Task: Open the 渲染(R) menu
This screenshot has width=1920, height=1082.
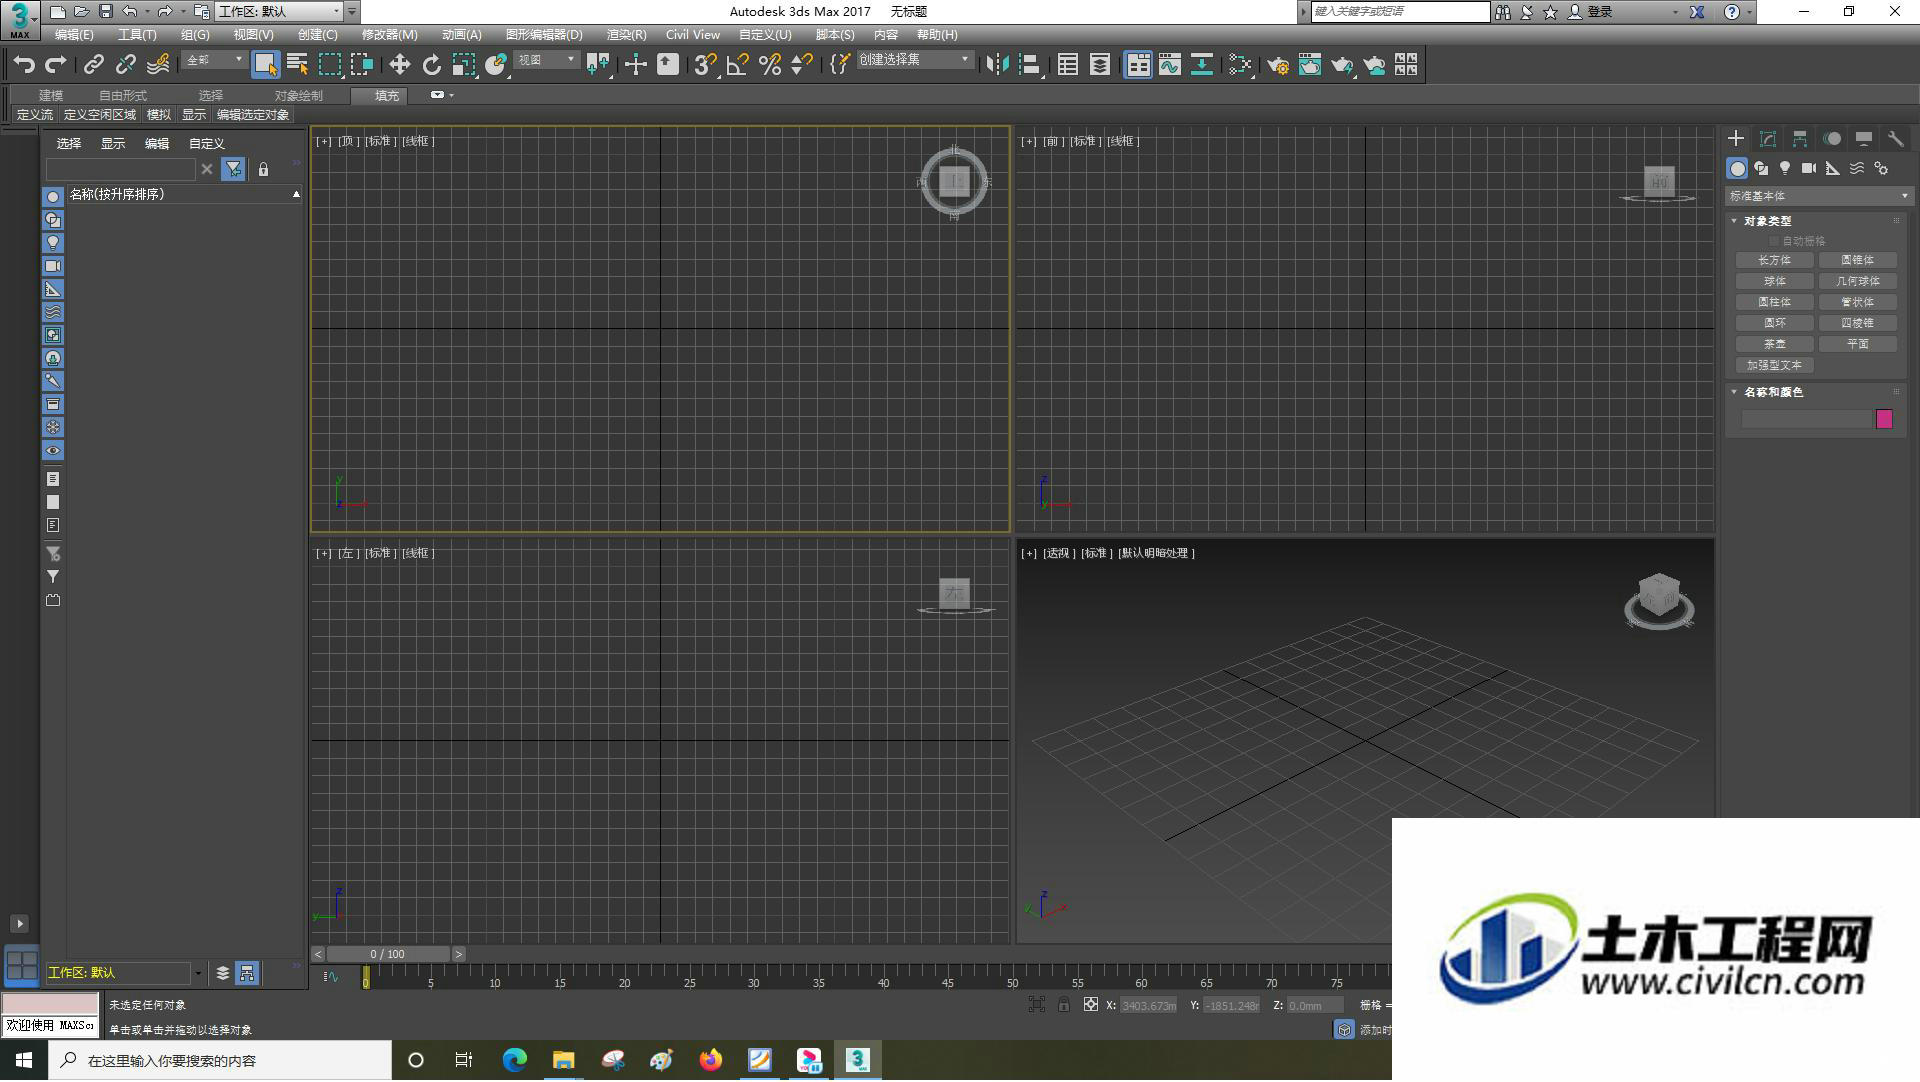Action: (626, 35)
